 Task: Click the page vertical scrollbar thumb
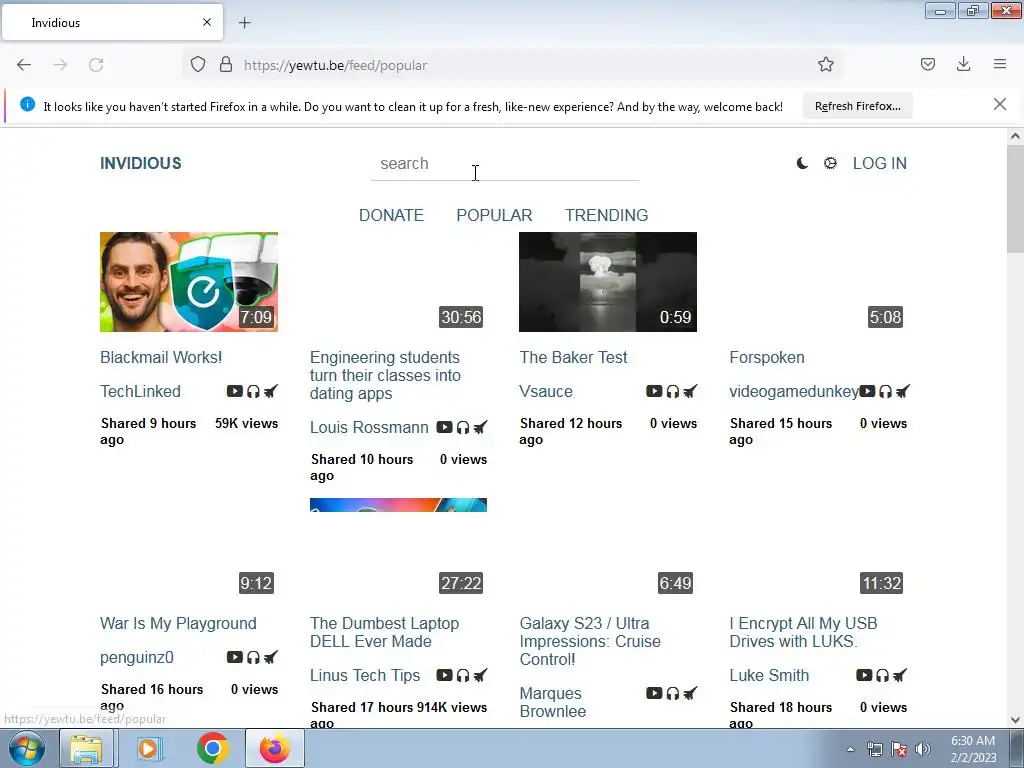pos(1015,199)
